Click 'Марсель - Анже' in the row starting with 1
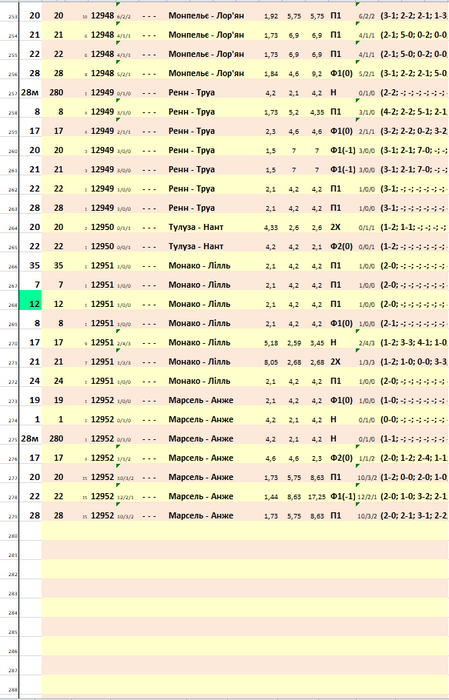Viewport: 449px width, 700px height. click(x=201, y=419)
